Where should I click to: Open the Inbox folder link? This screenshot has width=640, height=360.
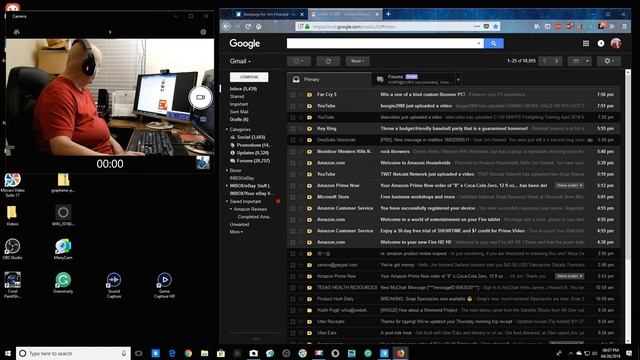243,89
